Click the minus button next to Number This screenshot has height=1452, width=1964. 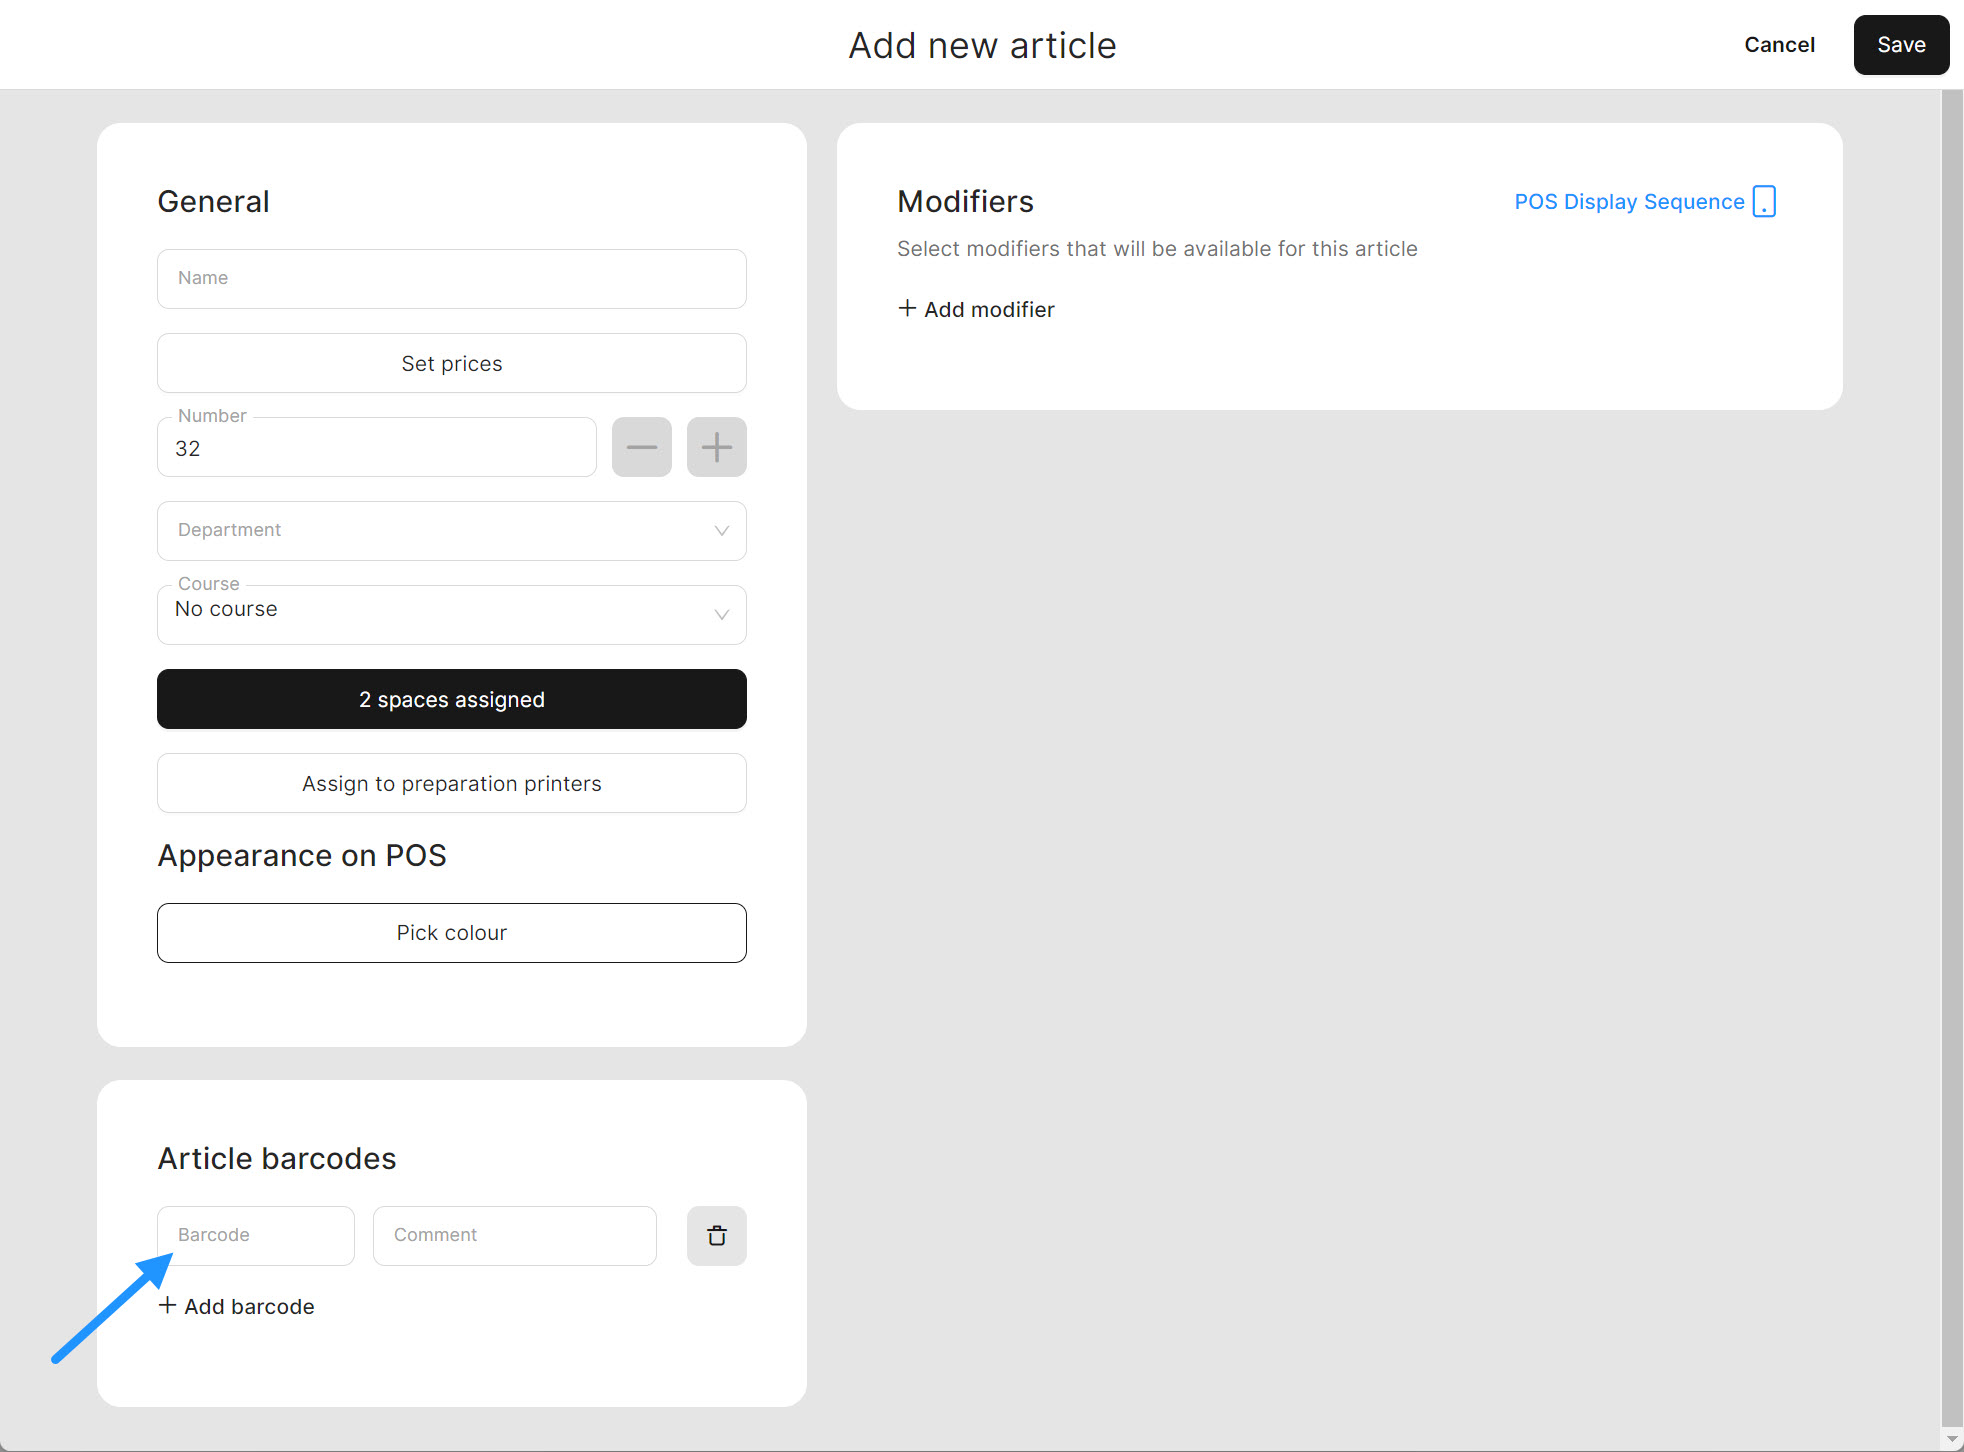(641, 447)
